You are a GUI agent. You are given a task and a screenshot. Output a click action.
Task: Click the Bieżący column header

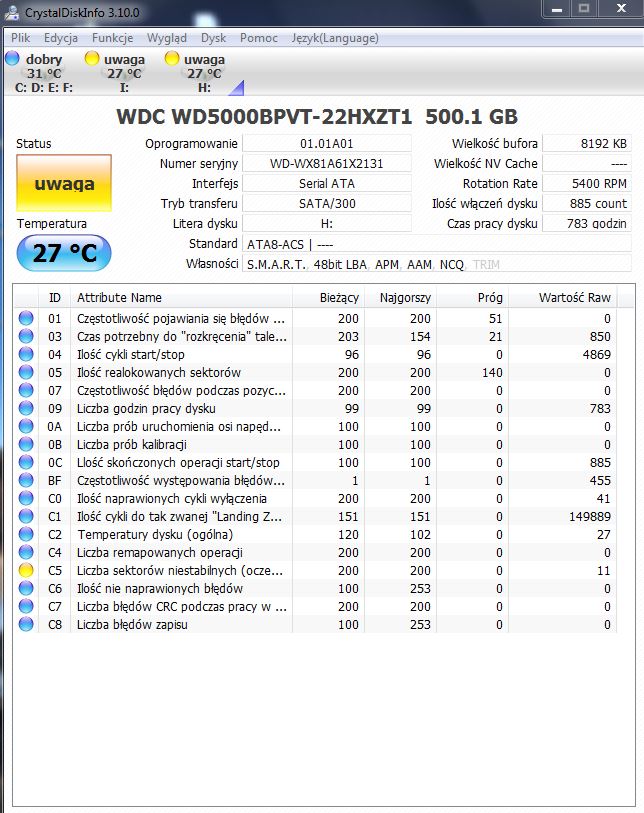click(x=329, y=298)
